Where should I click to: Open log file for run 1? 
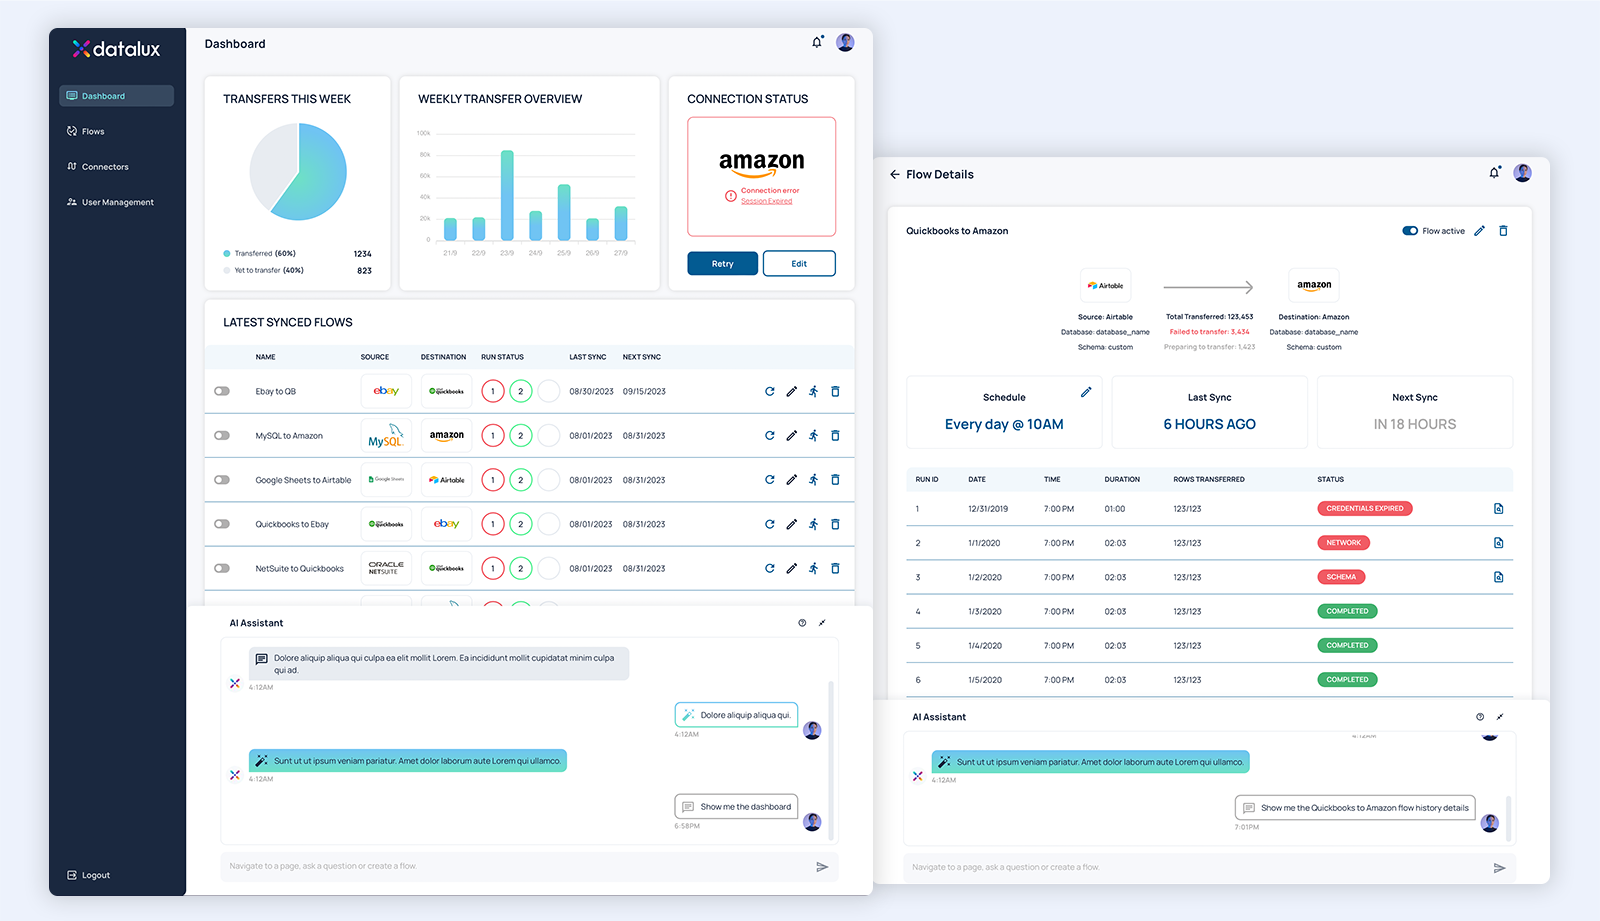click(x=1498, y=509)
